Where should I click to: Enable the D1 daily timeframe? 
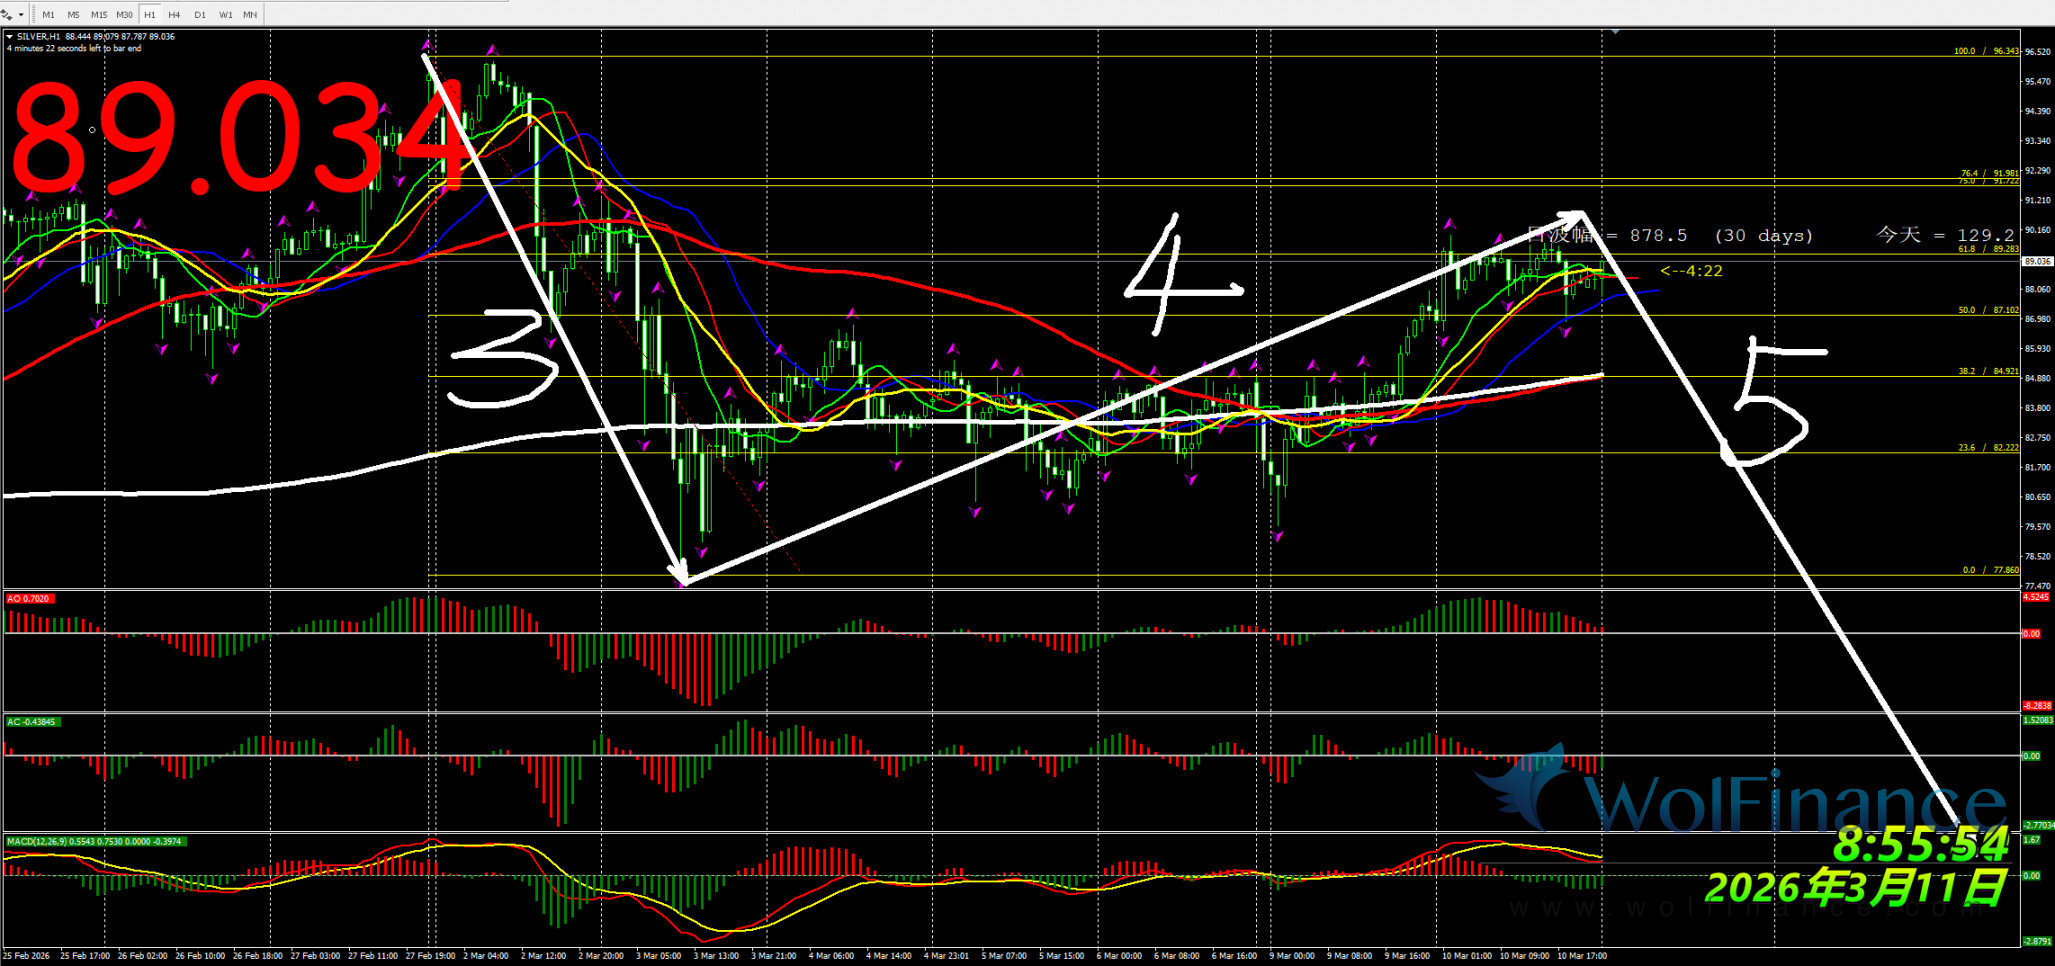200,15
